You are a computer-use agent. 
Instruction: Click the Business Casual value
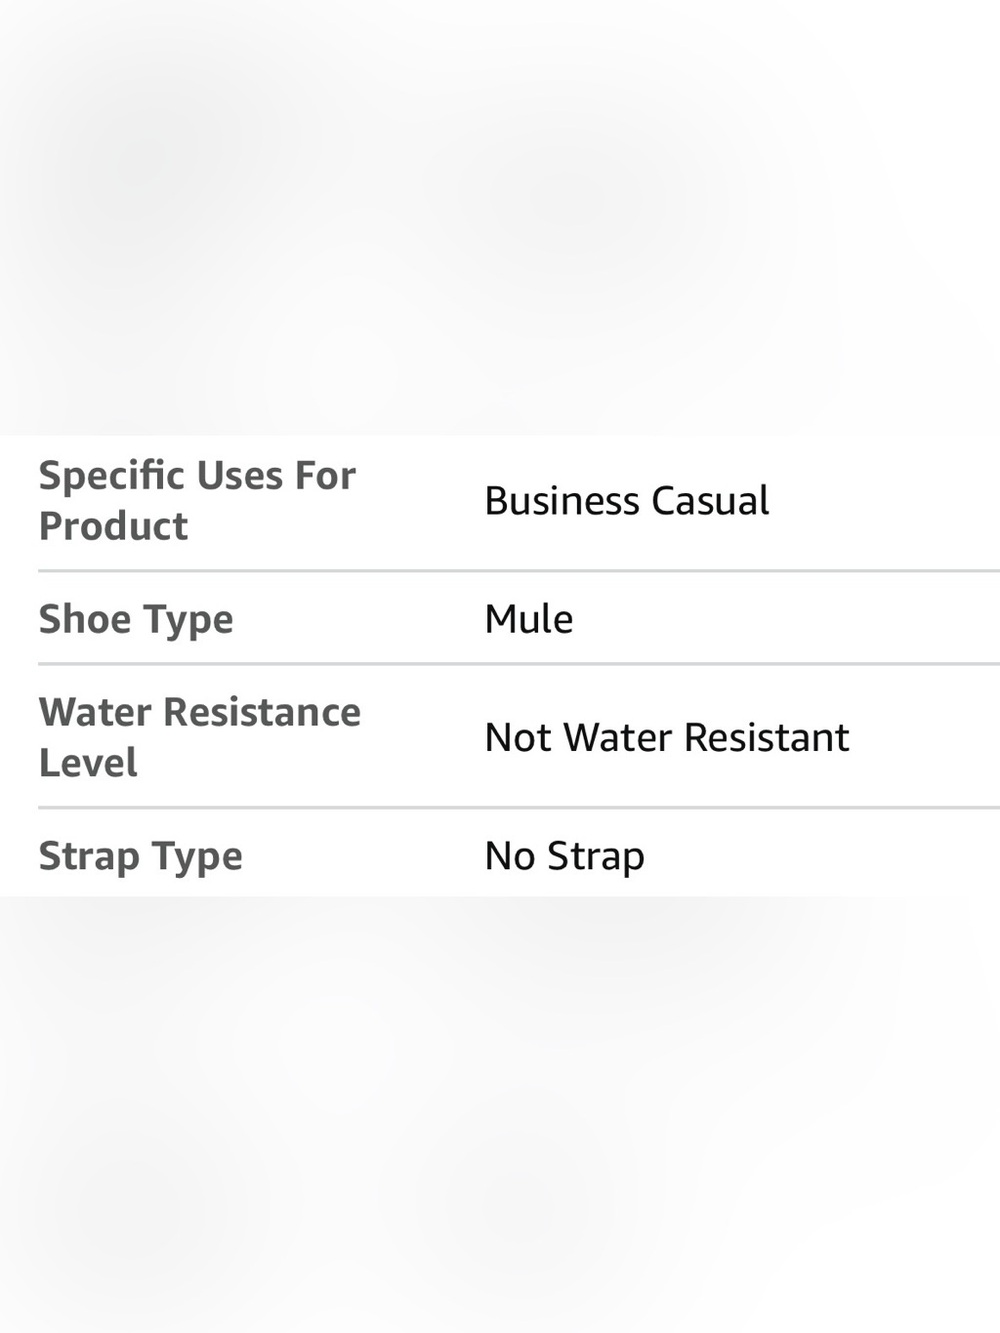(x=627, y=501)
